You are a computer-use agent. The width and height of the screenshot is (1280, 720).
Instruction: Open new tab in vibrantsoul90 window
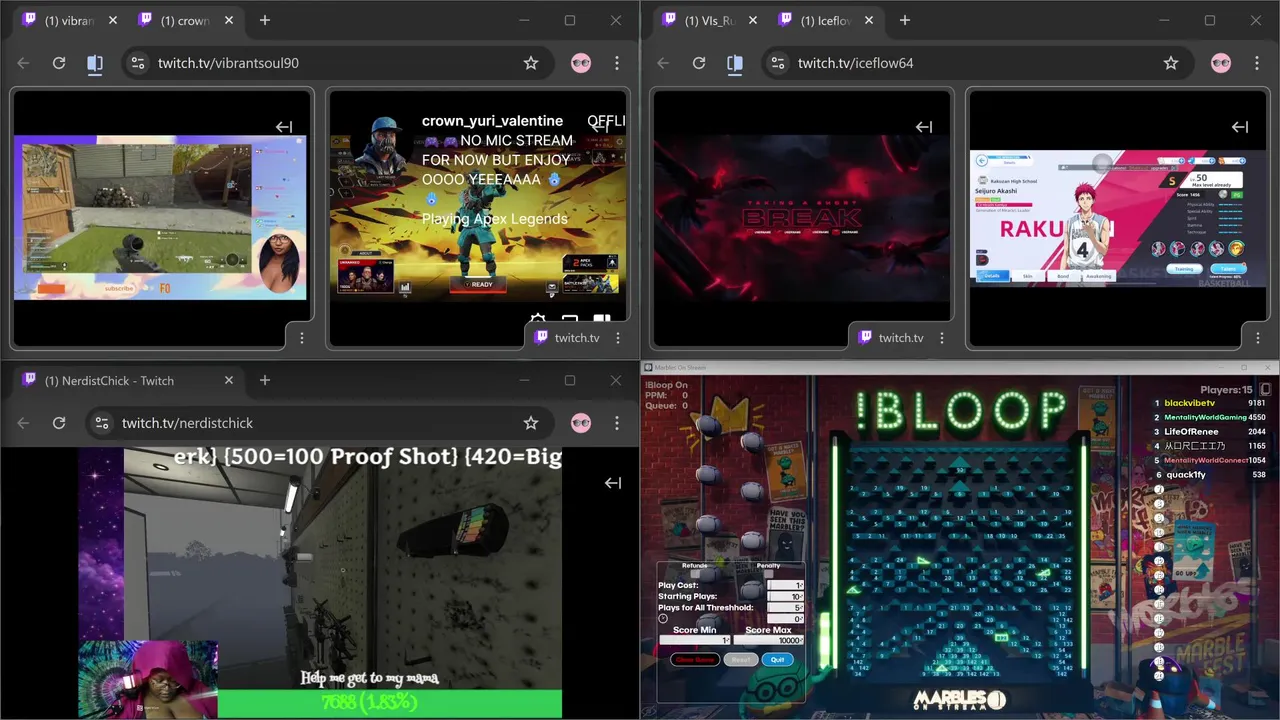pos(265,20)
